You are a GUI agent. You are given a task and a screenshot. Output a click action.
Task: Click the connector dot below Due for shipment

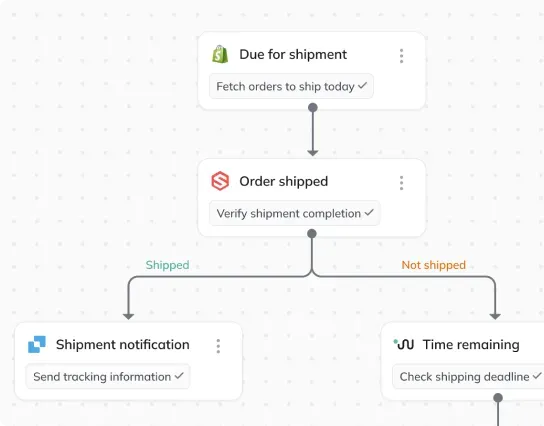313,108
